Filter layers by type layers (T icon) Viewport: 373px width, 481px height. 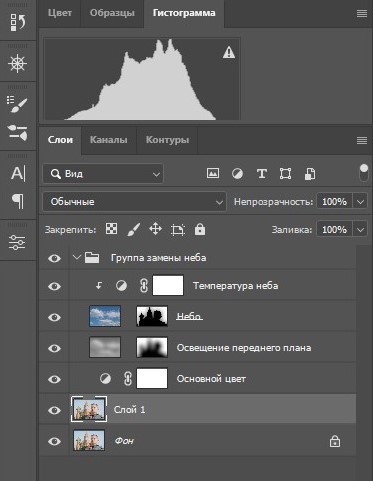tap(262, 174)
